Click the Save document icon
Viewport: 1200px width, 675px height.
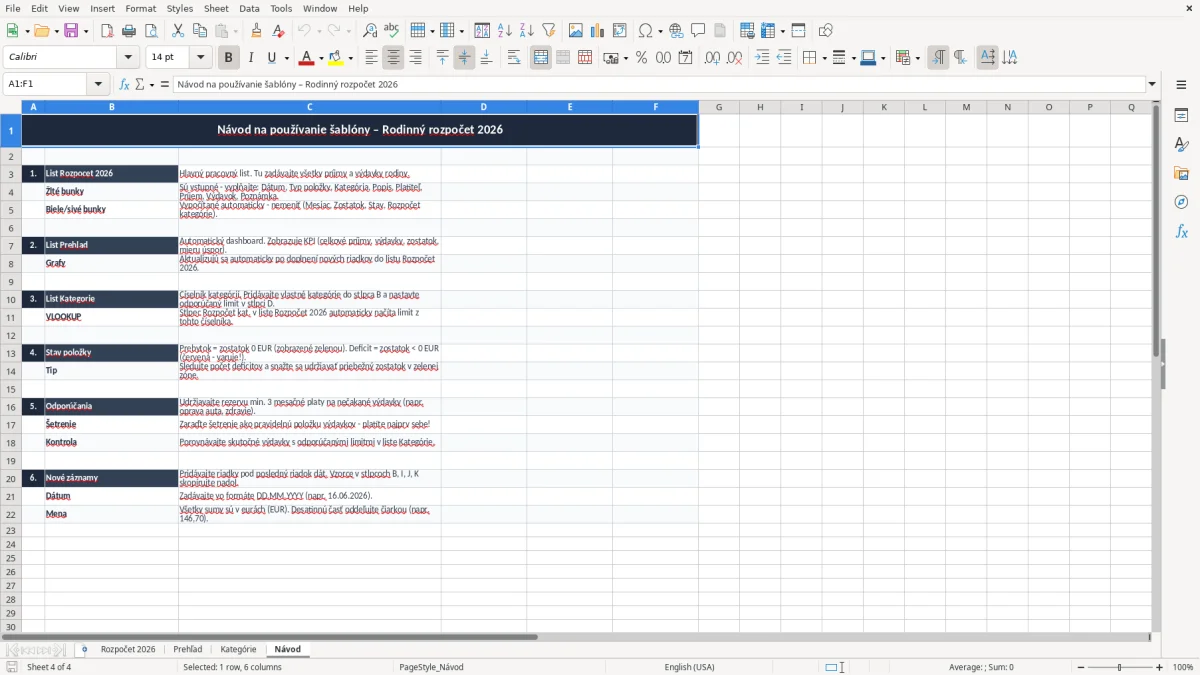tap(70, 31)
